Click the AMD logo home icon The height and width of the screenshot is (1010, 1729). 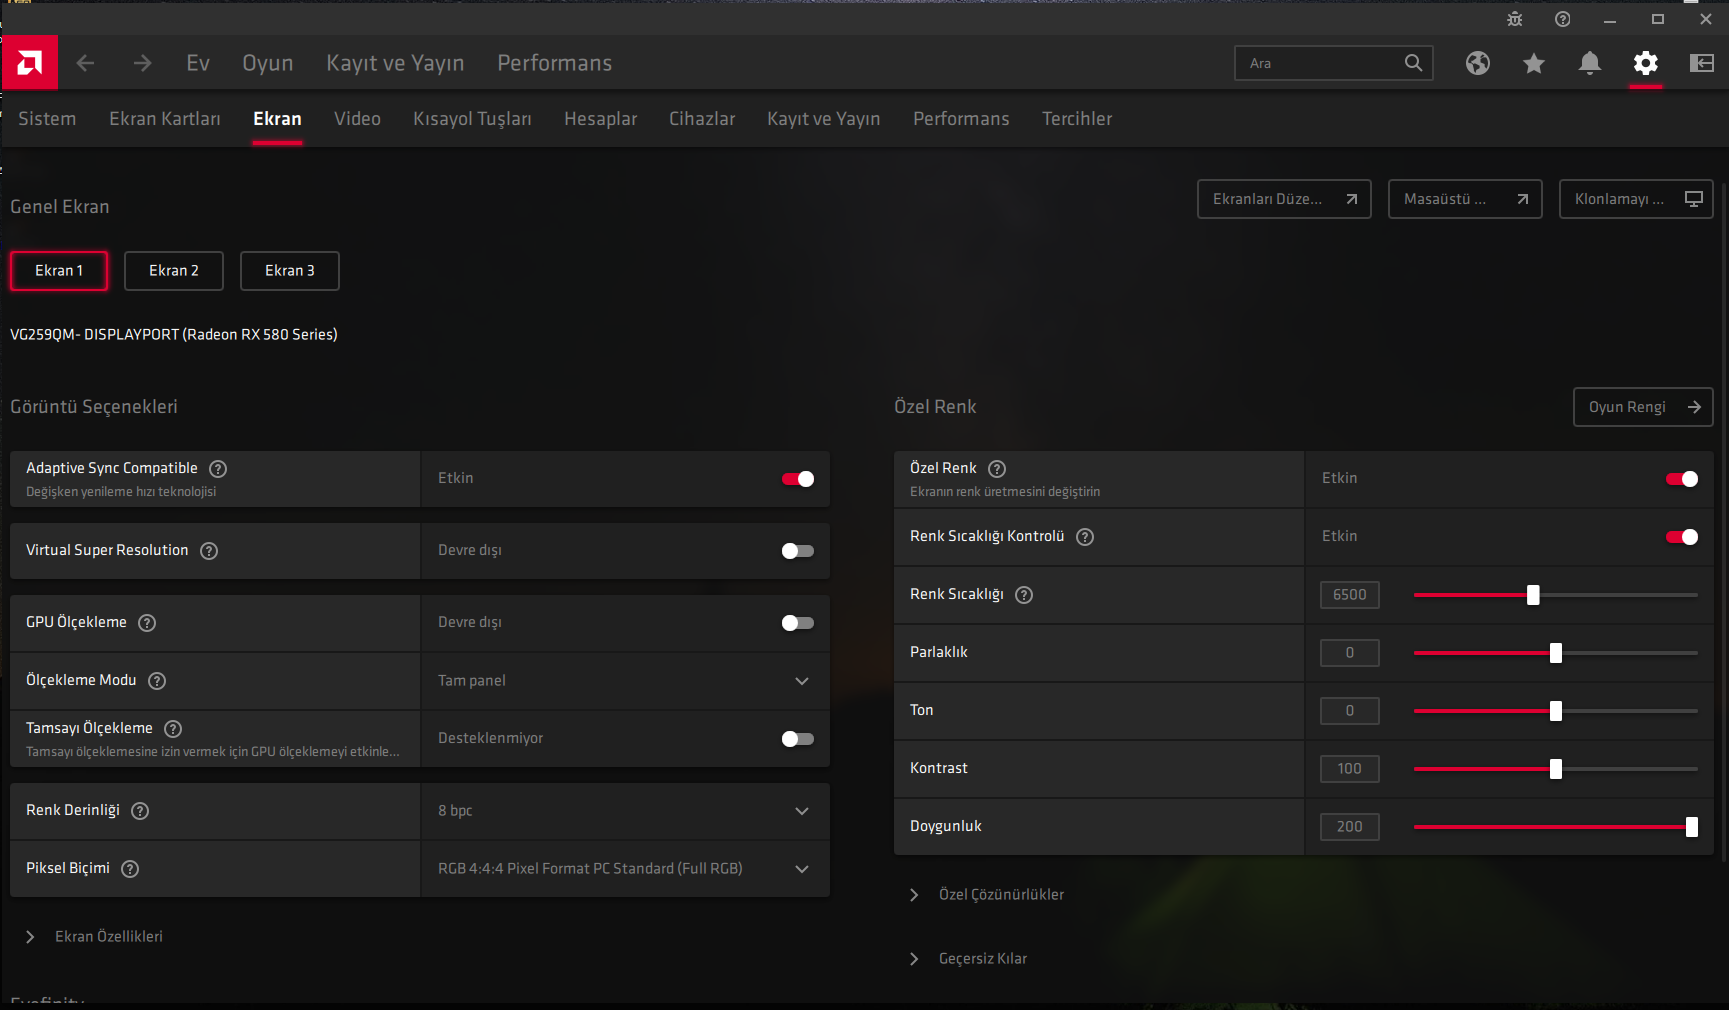coord(29,63)
